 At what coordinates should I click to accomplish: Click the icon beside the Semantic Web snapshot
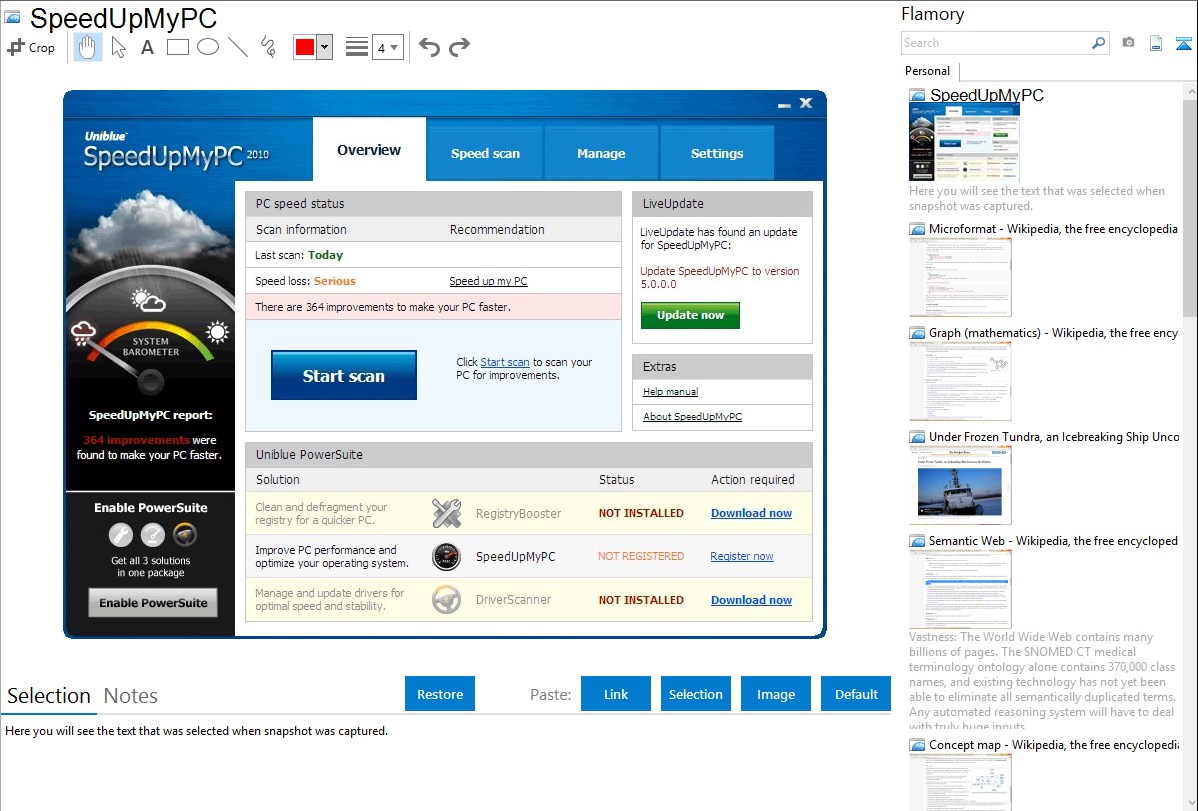pos(917,541)
